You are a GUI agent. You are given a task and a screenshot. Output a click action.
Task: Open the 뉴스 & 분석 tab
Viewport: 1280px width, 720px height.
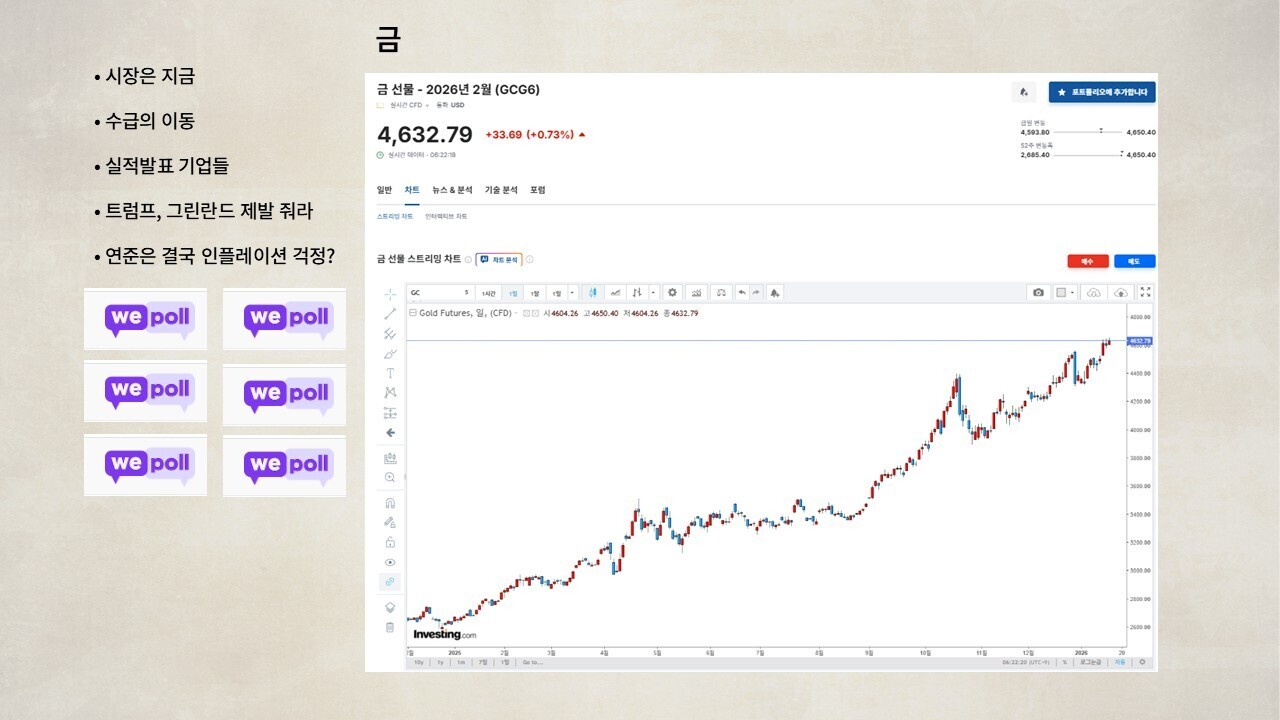pyautogui.click(x=451, y=190)
